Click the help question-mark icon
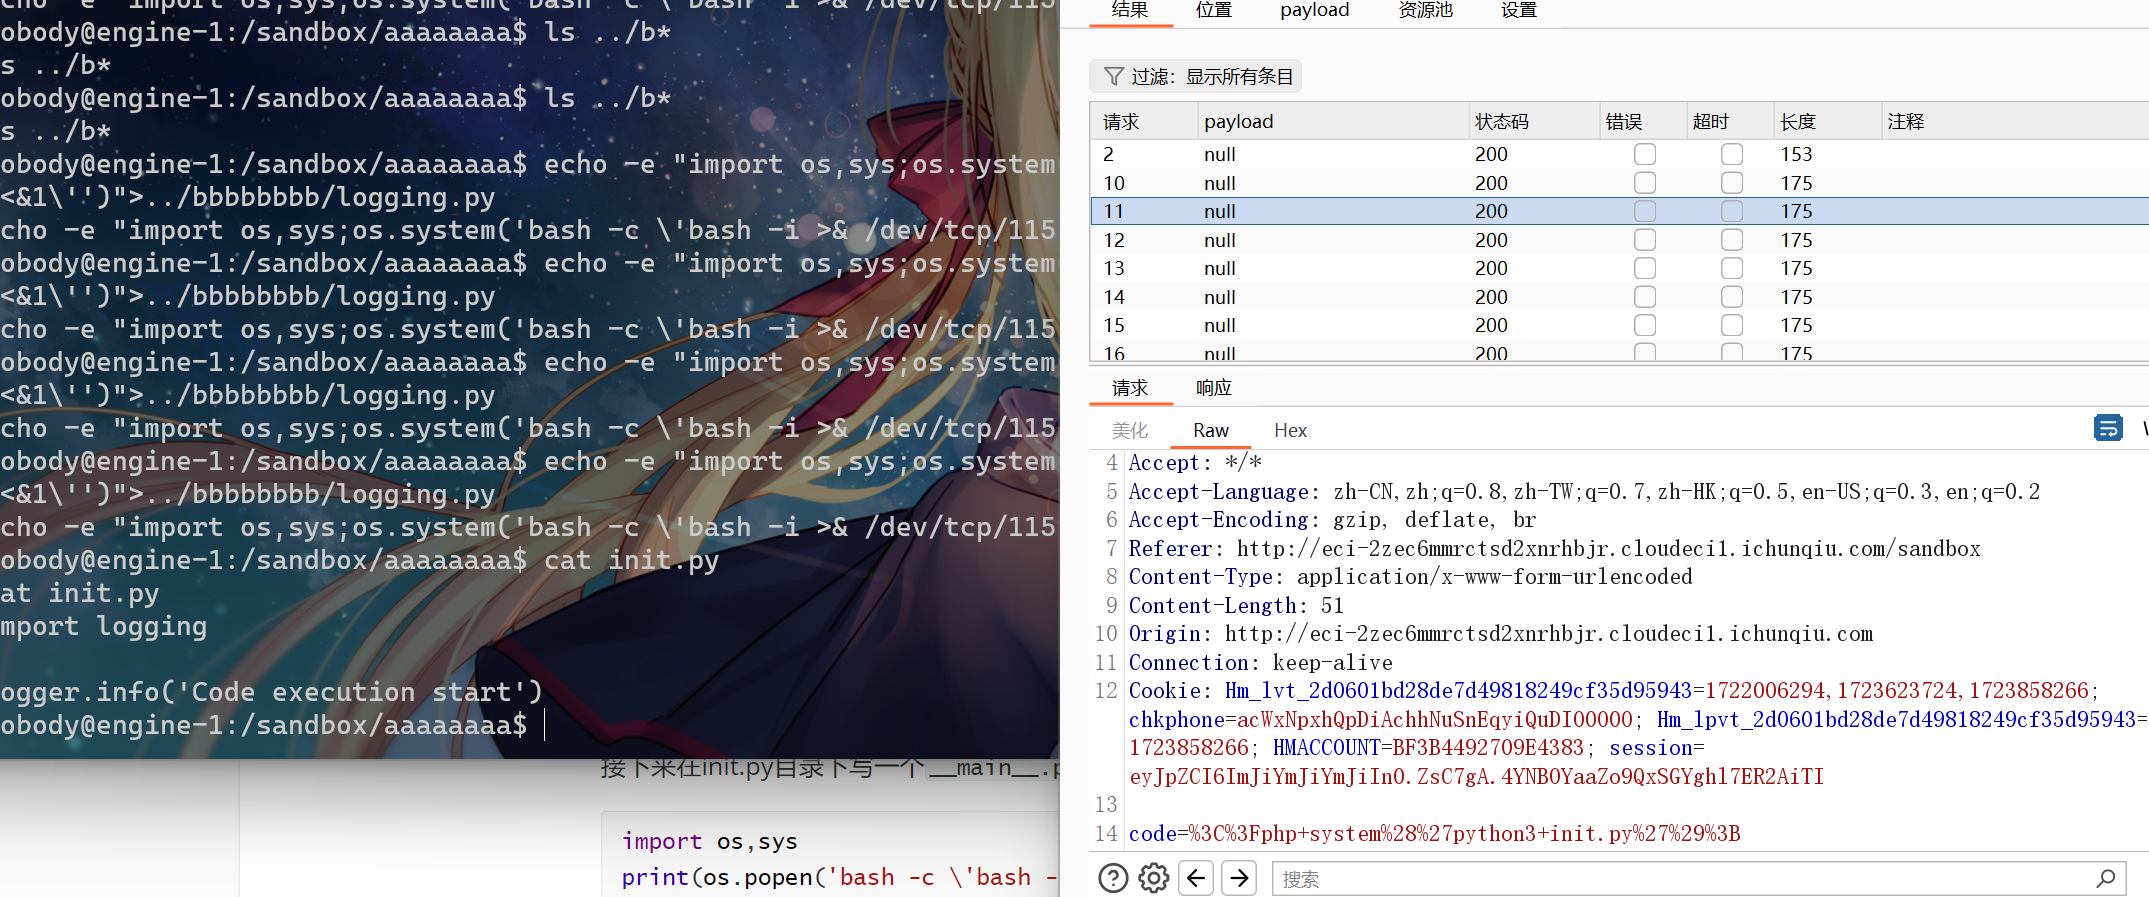The width and height of the screenshot is (2149, 897). pyautogui.click(x=1113, y=878)
